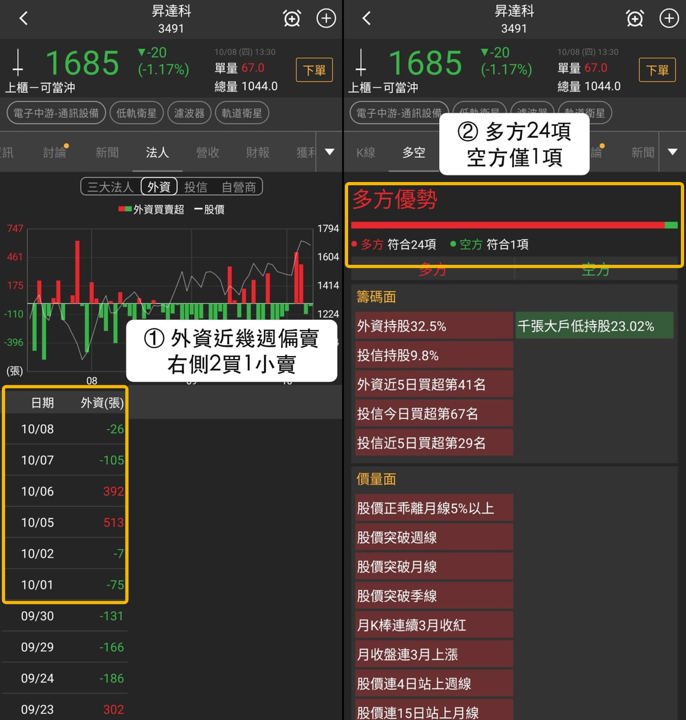Select the 10/08 row showing -26

pos(66,429)
